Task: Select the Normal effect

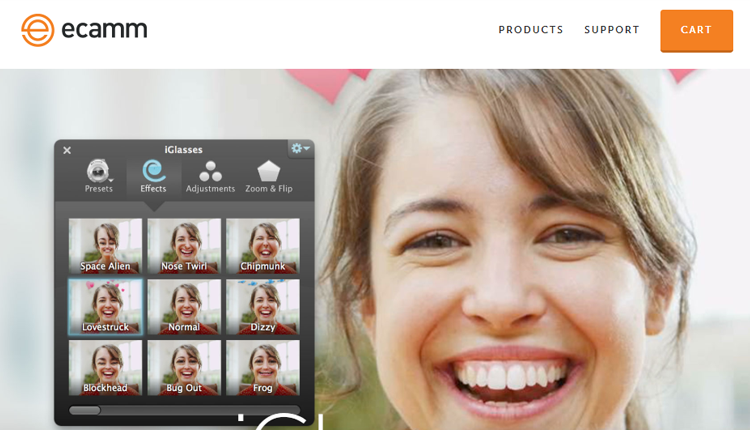Action: click(x=184, y=307)
